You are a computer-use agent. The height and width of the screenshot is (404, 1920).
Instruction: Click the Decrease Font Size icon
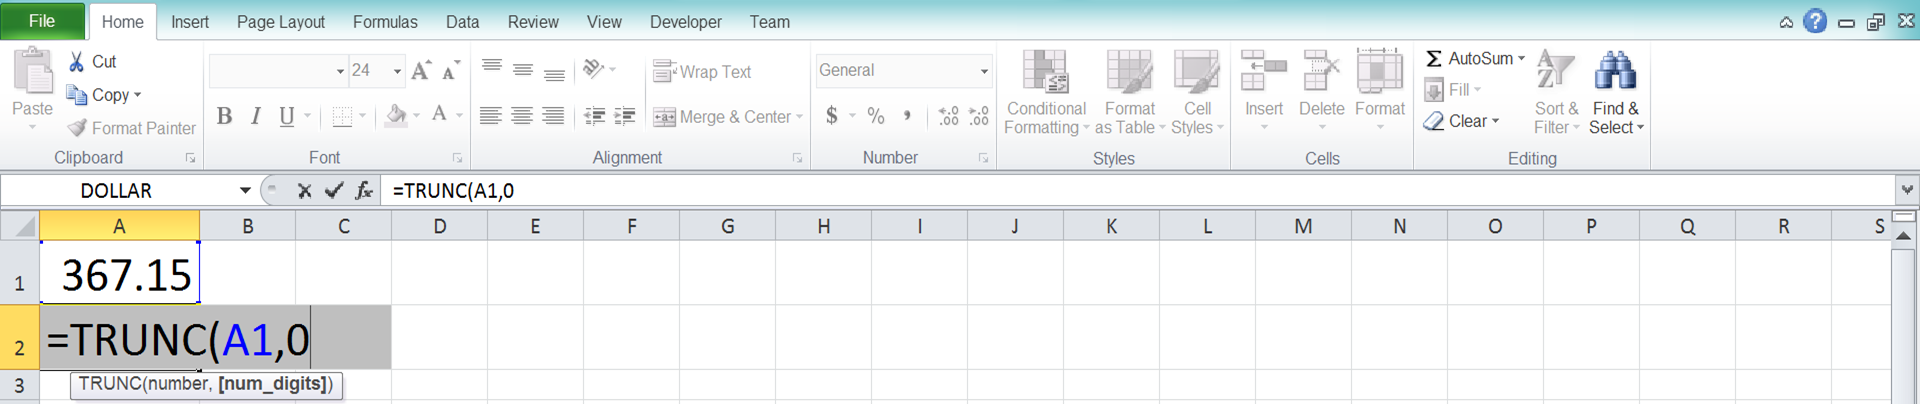(451, 70)
